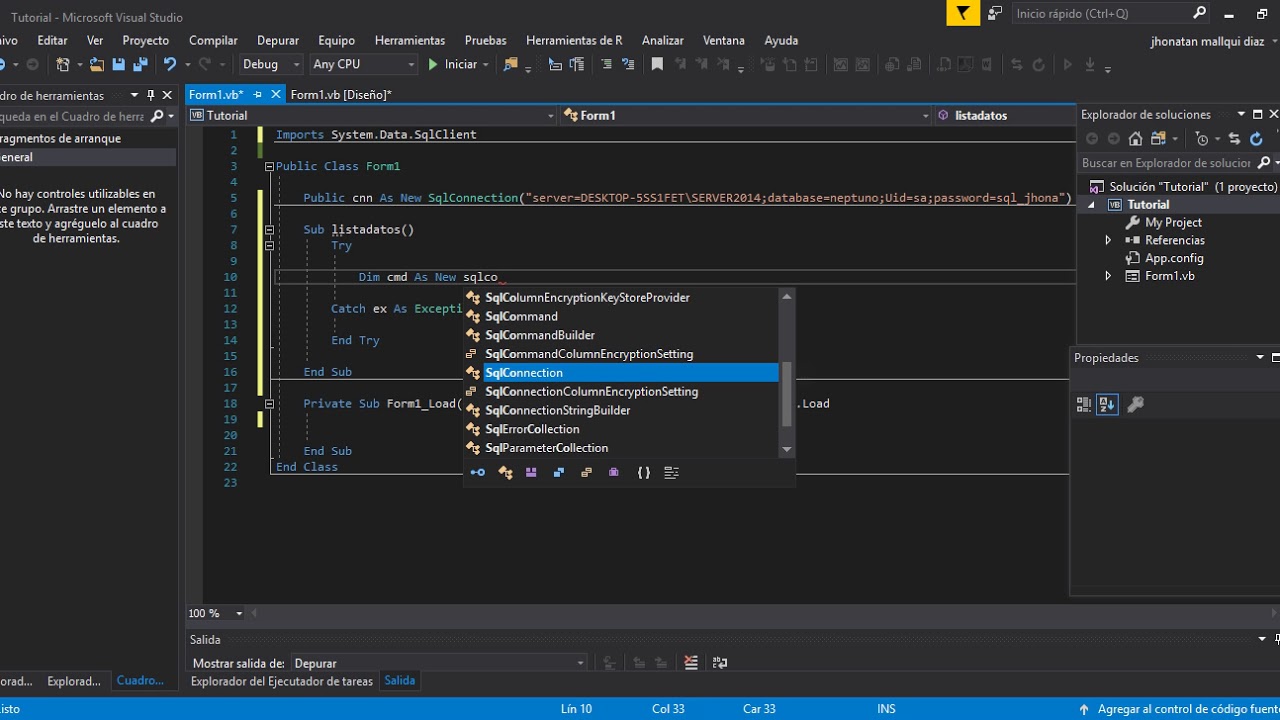Open the Depurar menu
The image size is (1280, 720).
pyautogui.click(x=278, y=40)
